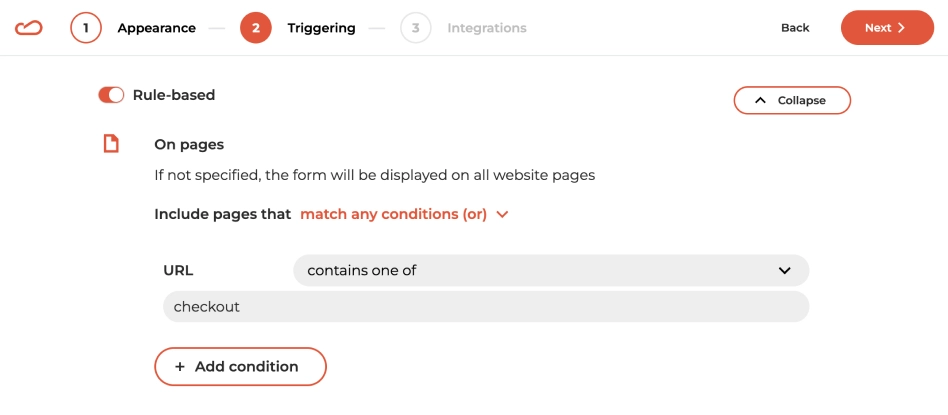The height and width of the screenshot is (415, 948).
Task: Click the dropdown arrow in URL selector
Action: (785, 270)
